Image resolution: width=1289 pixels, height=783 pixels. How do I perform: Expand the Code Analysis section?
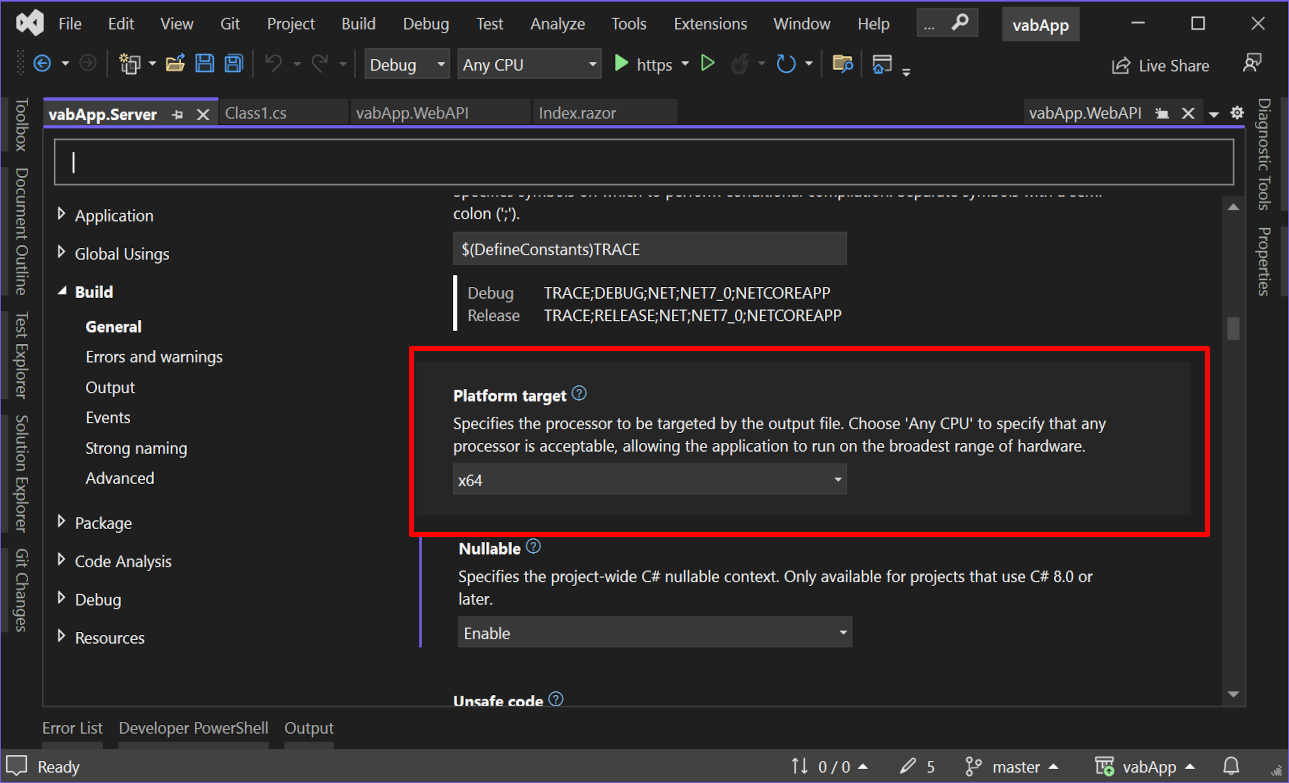coord(62,560)
